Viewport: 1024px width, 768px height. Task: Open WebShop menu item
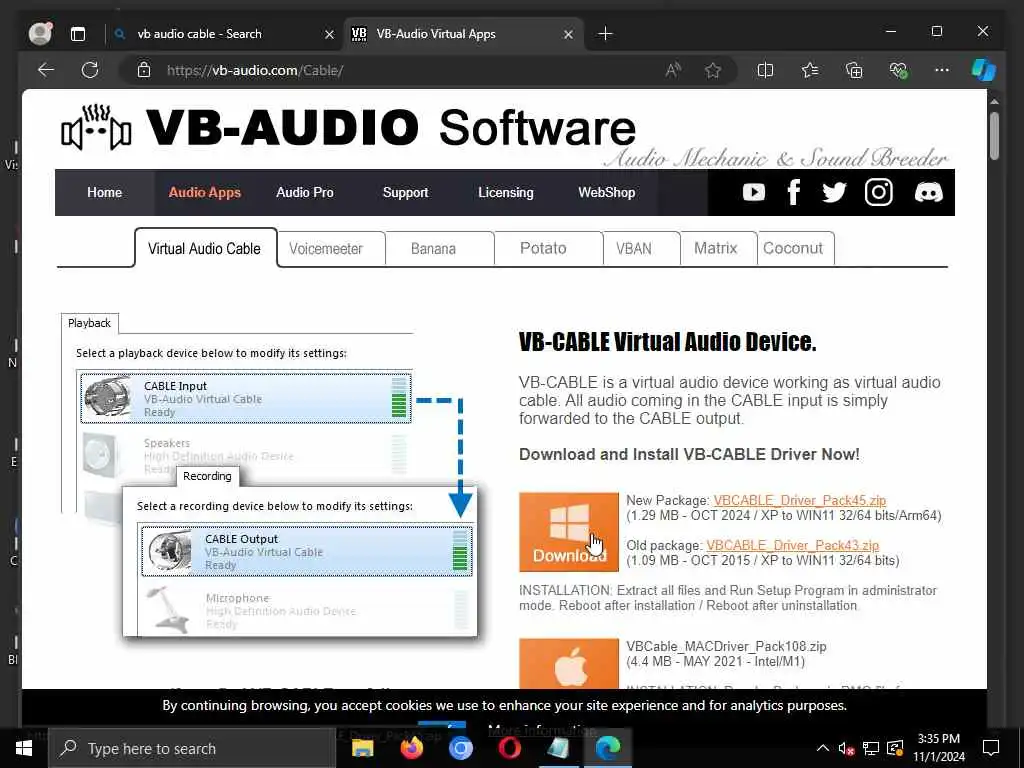point(606,192)
